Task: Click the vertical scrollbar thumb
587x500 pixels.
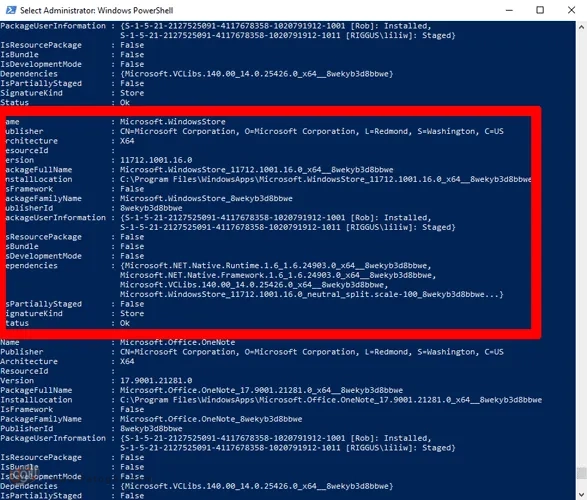Action: tap(581, 473)
